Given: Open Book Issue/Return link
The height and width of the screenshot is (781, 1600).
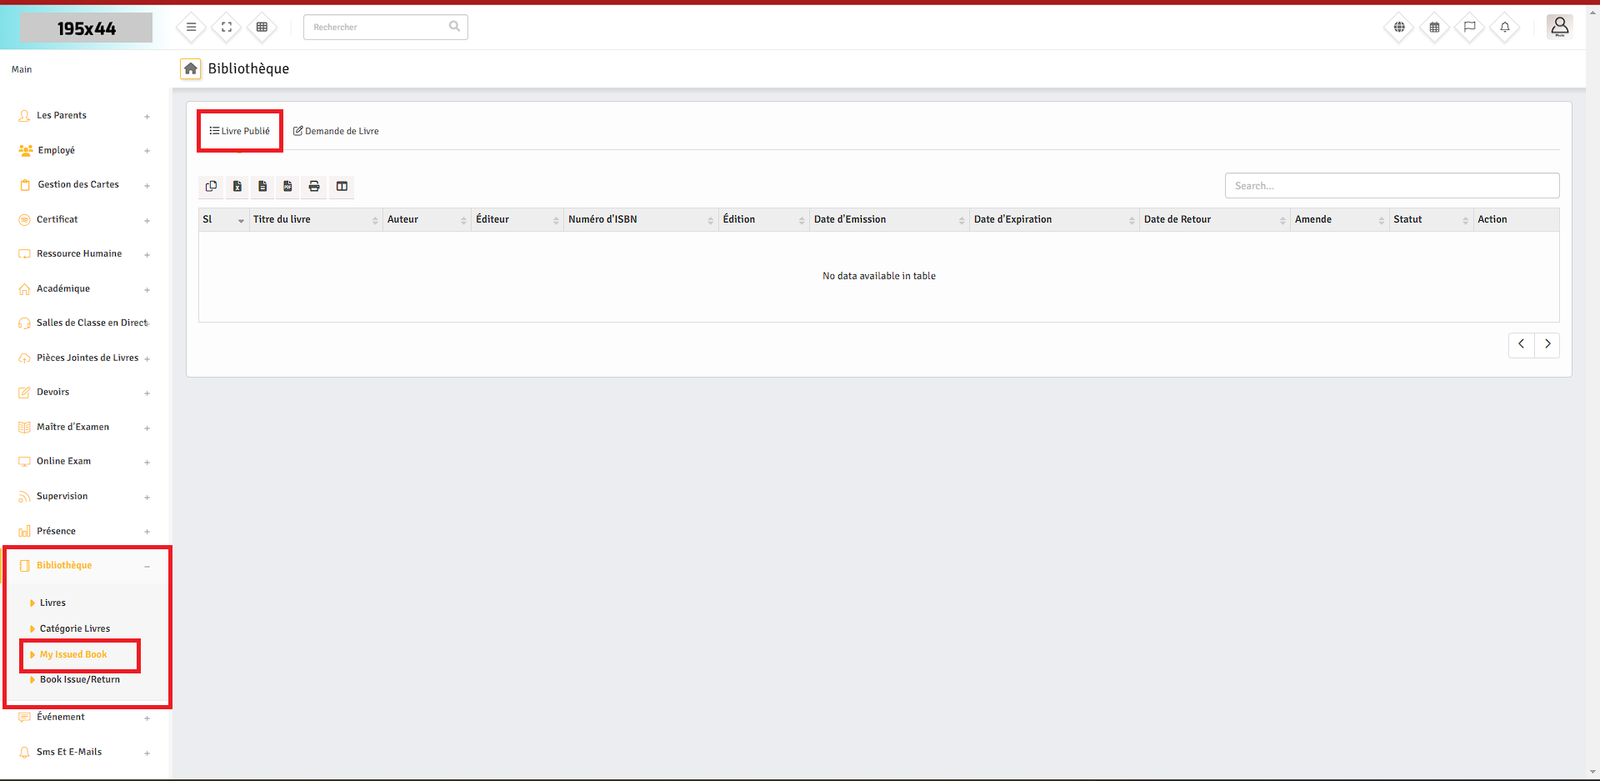Looking at the screenshot, I should coord(80,680).
